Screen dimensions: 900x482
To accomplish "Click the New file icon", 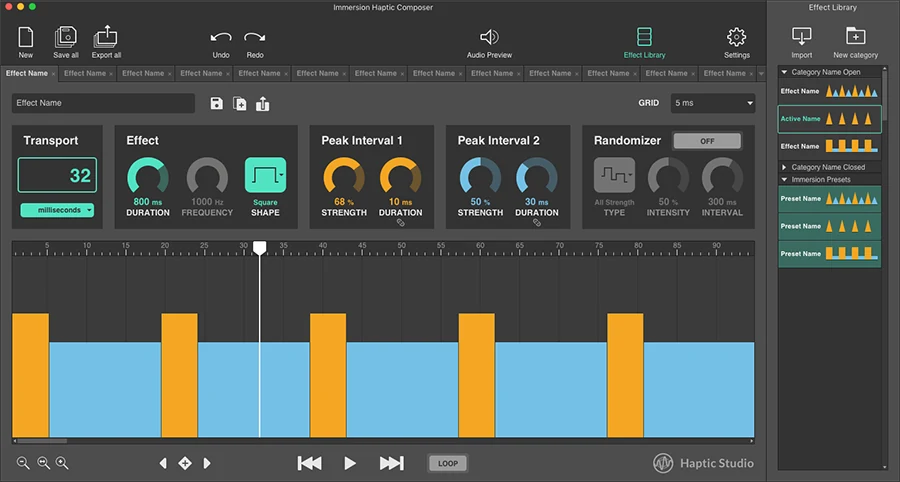I will pyautogui.click(x=25, y=37).
